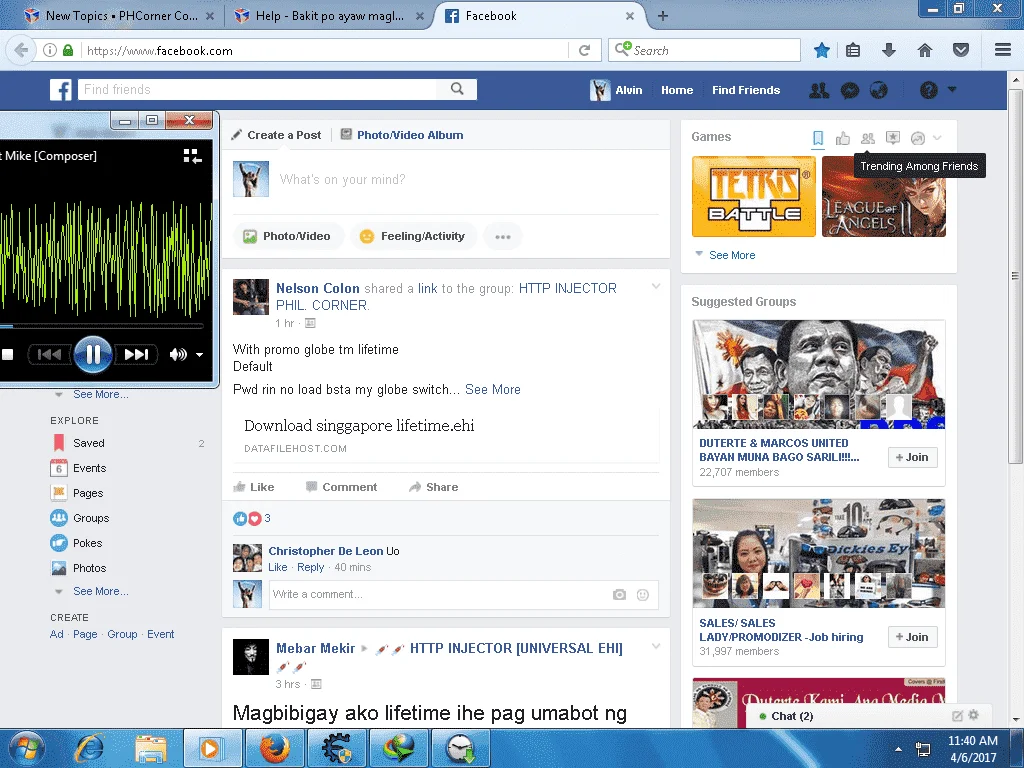Bookmark page with Firefox star icon

point(822,50)
